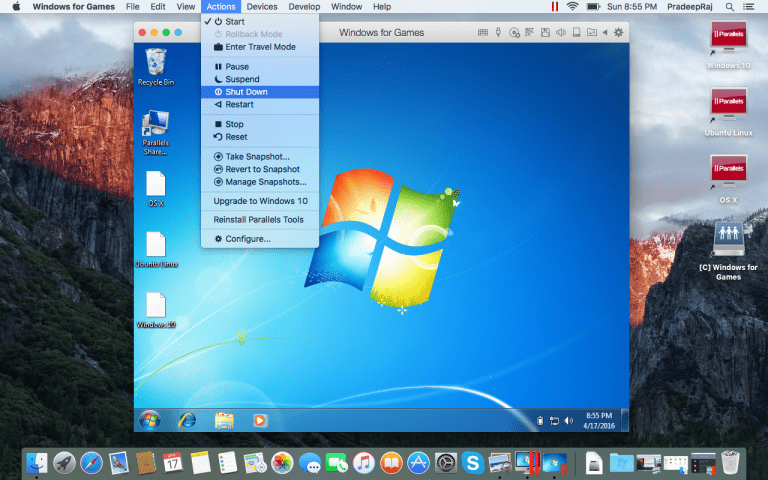Viewport: 768px width, 480px height.
Task: Select the OS X file on Windows desktop
Action: (156, 189)
